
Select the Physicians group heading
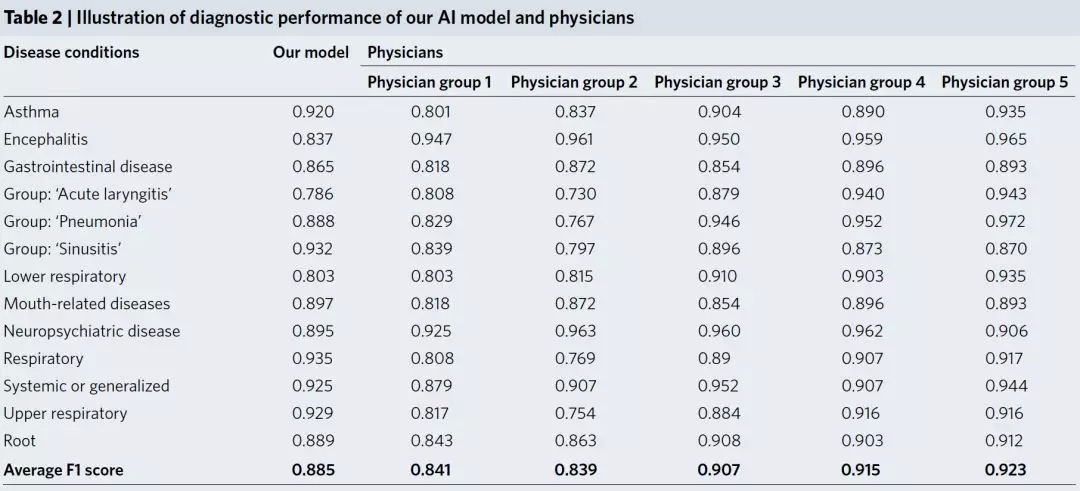pyautogui.click(x=405, y=52)
